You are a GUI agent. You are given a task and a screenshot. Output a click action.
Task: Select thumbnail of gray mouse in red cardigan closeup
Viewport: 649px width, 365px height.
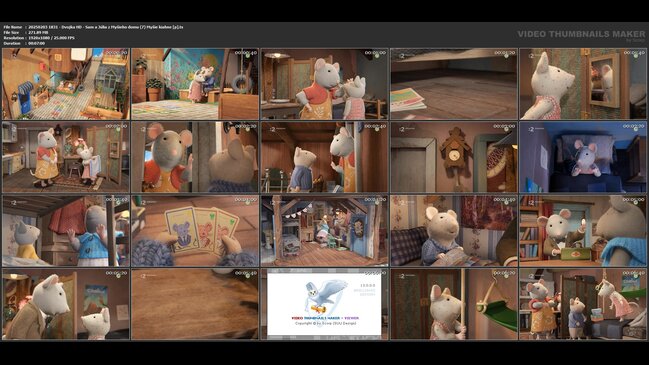[195, 157]
